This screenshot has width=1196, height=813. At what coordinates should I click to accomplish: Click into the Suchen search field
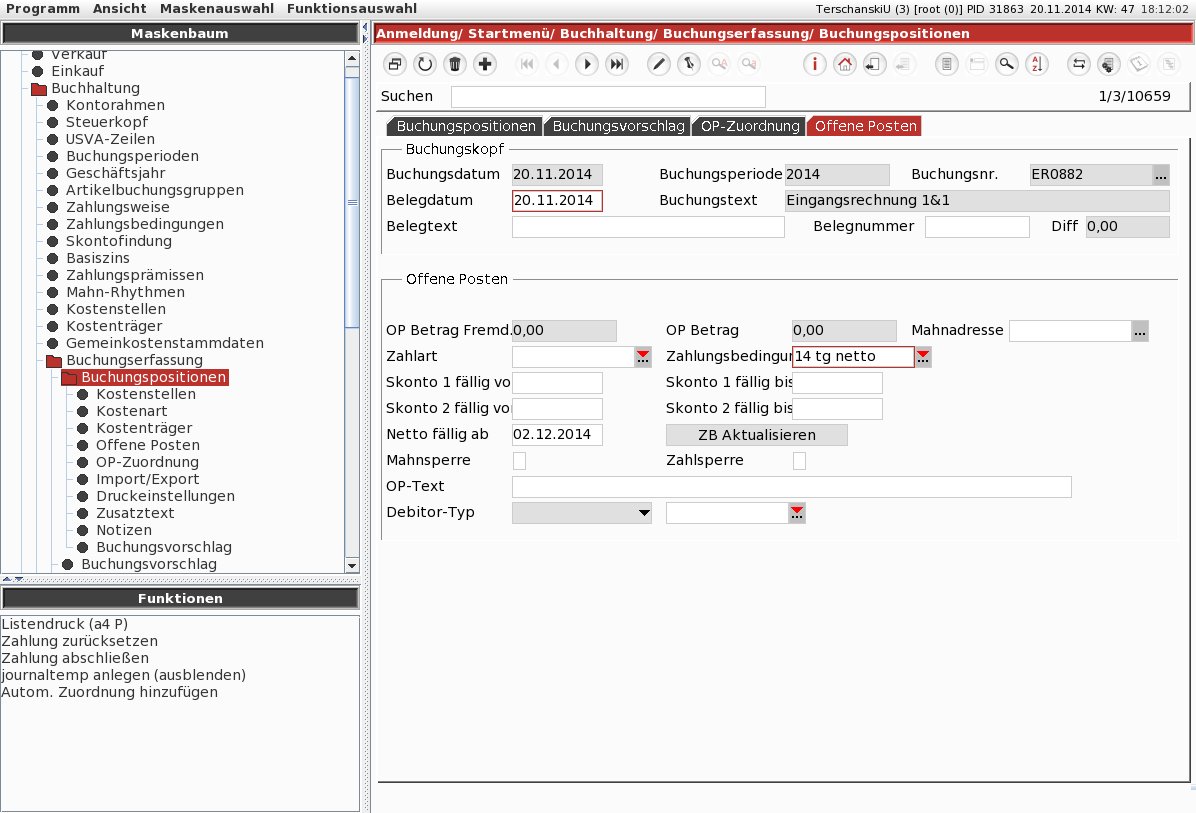608,97
